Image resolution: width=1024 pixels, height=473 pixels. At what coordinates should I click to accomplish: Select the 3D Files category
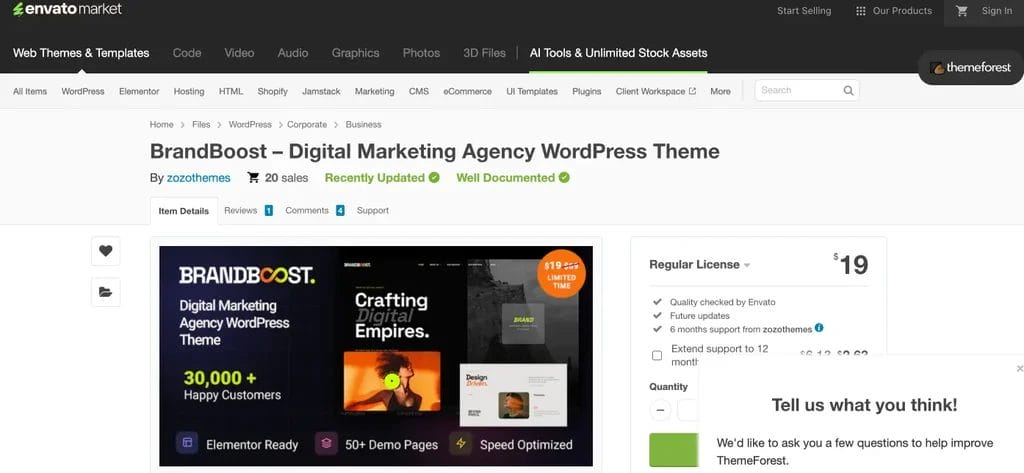click(x=484, y=53)
